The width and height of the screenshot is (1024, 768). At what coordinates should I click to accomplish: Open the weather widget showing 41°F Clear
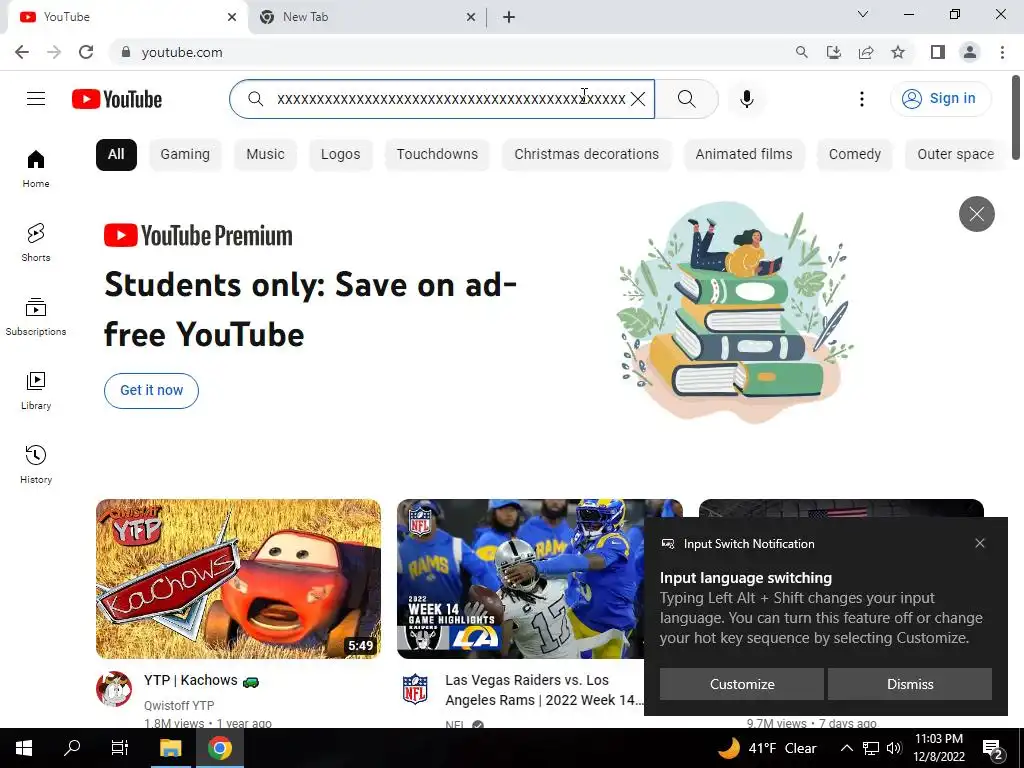click(767, 748)
